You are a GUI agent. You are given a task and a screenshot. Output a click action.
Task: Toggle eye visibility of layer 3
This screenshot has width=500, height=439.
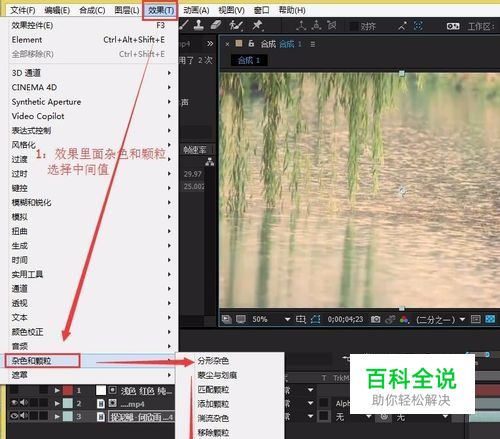[x=14, y=416]
